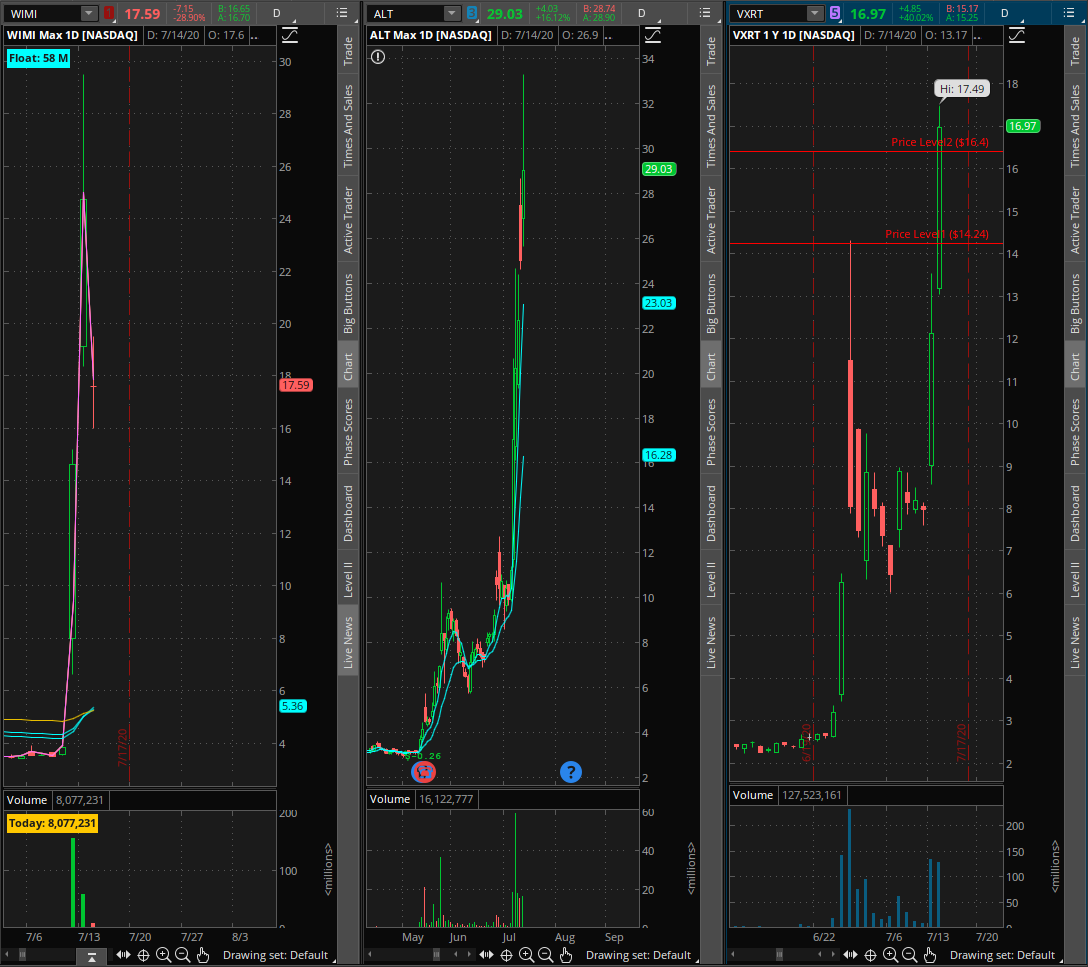The image size is (1088, 967).
Task: Click the red-blue event marker on ALT chart
Action: (423, 771)
